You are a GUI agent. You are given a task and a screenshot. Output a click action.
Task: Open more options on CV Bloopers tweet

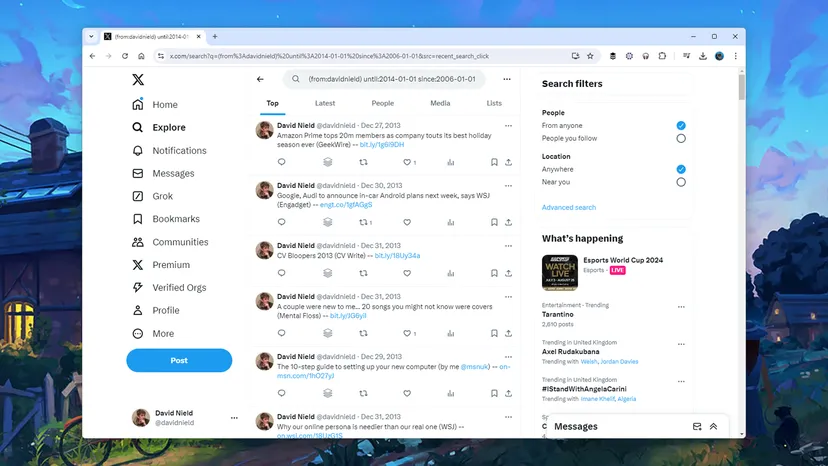click(x=509, y=246)
